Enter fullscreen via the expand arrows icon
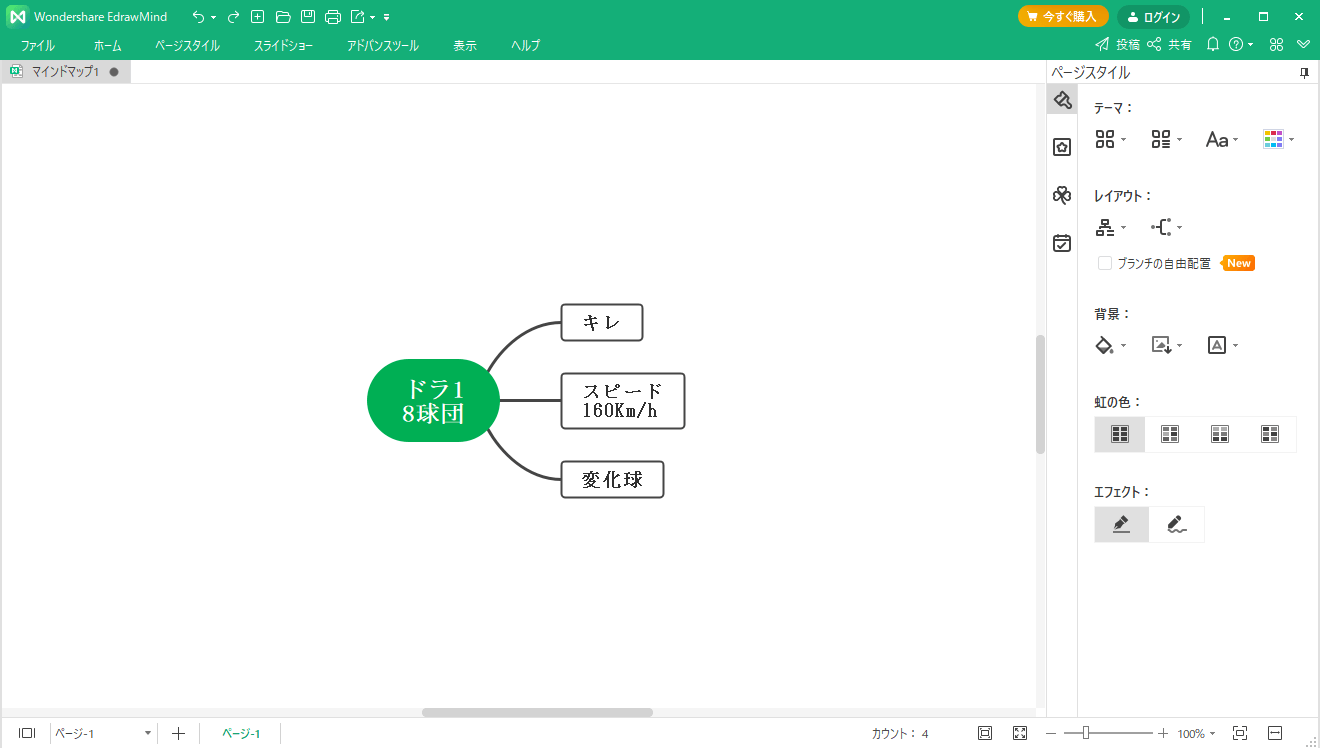Screen dimensions: 1320x748 point(1020,733)
